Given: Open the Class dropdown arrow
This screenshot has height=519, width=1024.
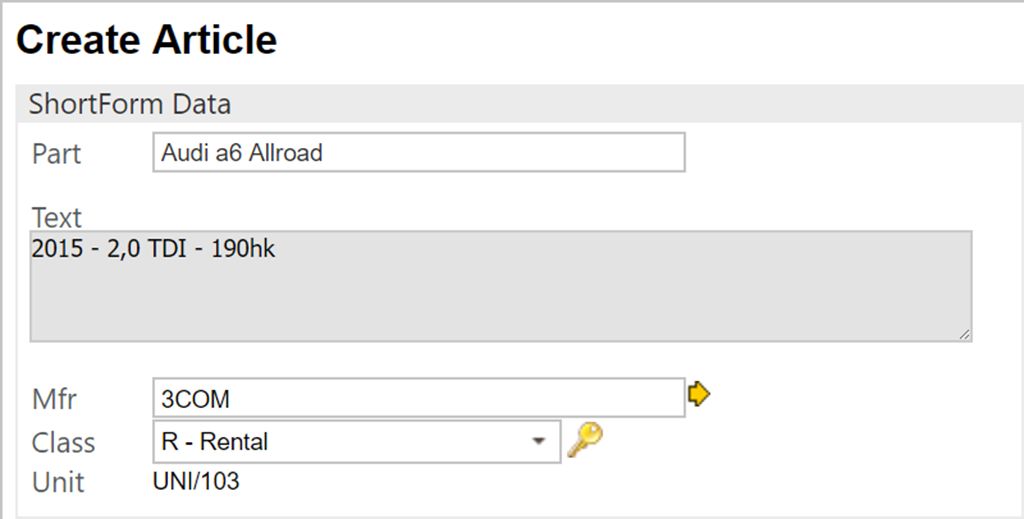Looking at the screenshot, I should click(x=539, y=441).
